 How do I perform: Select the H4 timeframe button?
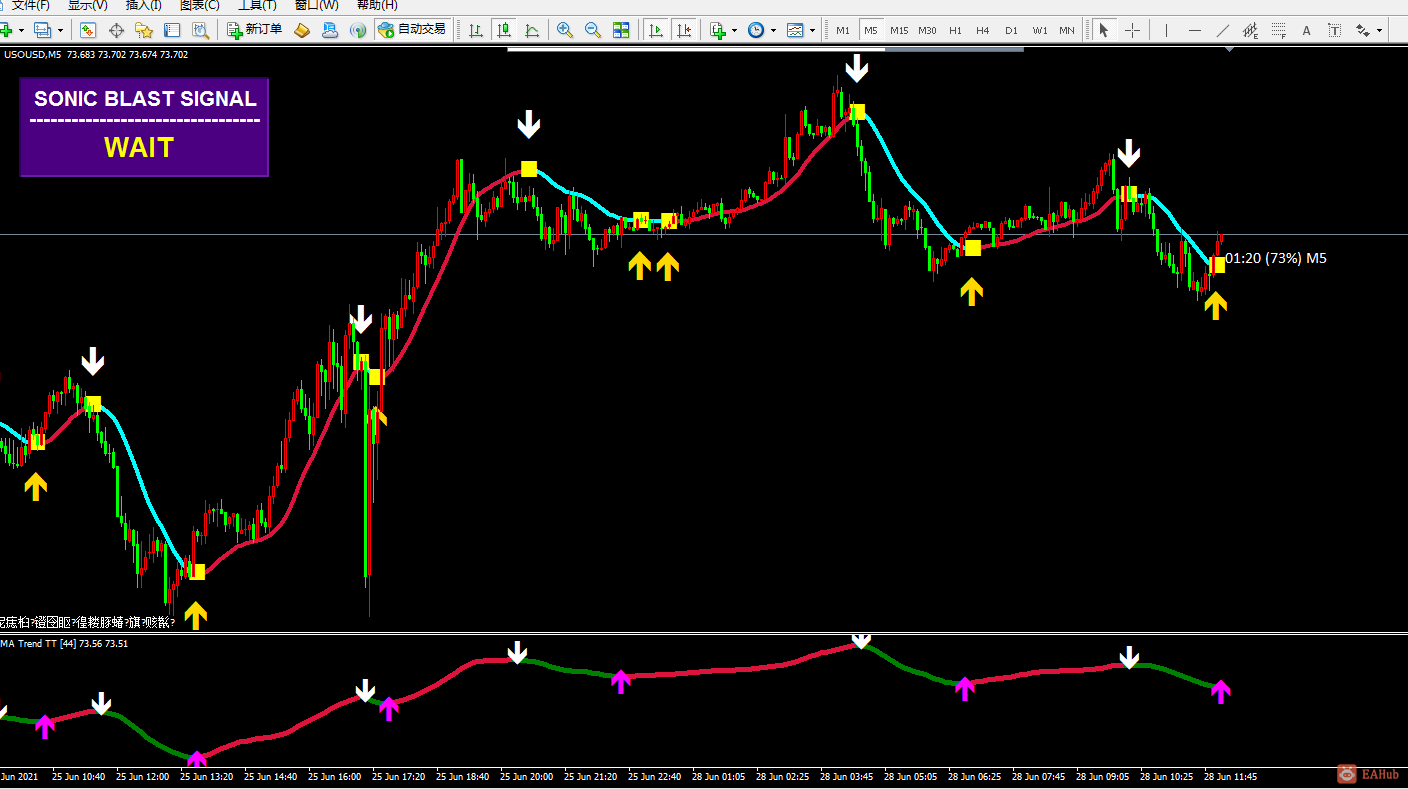click(983, 30)
